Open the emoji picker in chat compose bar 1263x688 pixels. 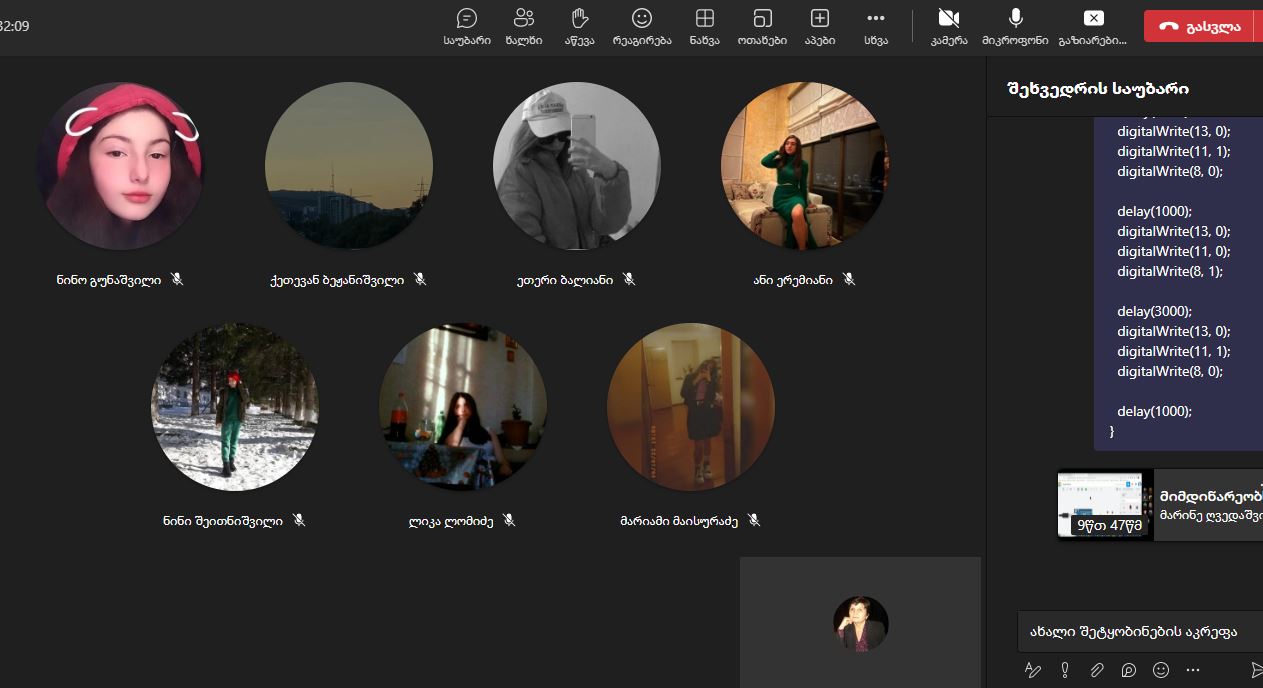(1161, 670)
